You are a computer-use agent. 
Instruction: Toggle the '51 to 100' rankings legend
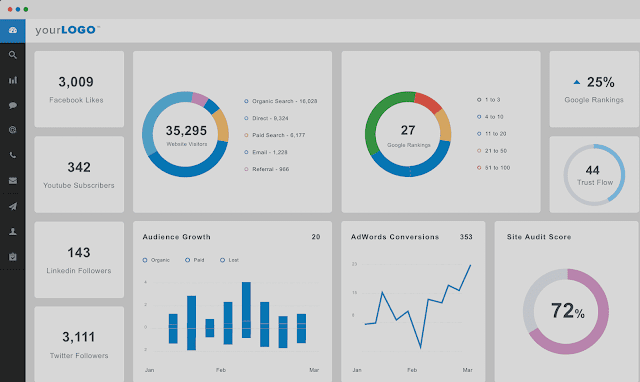tap(493, 168)
